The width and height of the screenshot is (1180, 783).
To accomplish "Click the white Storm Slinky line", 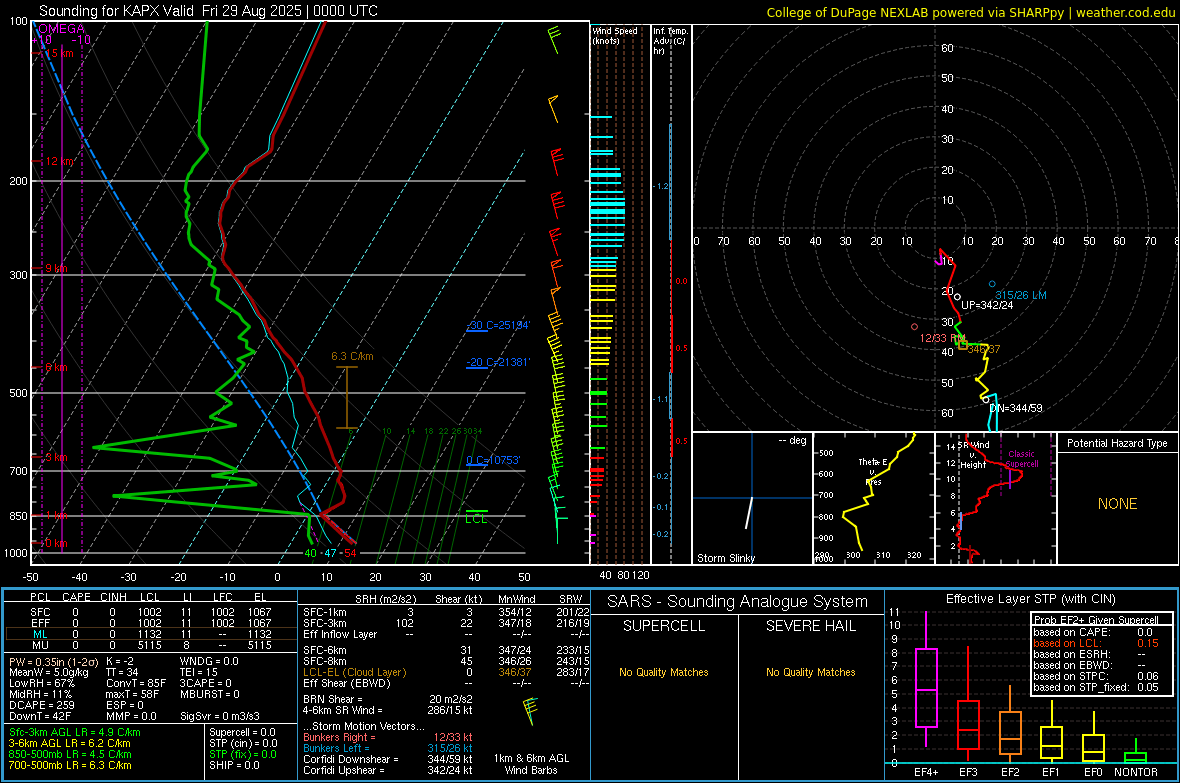I will [749, 512].
